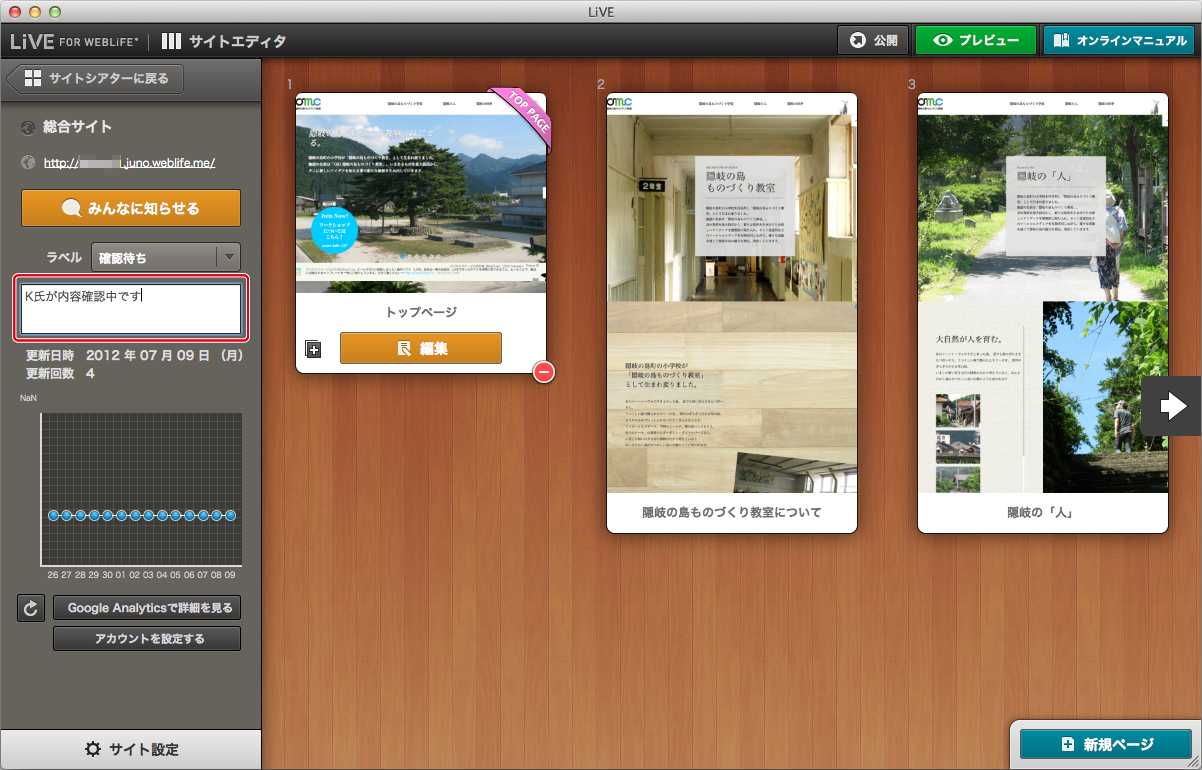Click the pencil icon on 編集 button
Screen dimensions: 1202x770
[404, 348]
